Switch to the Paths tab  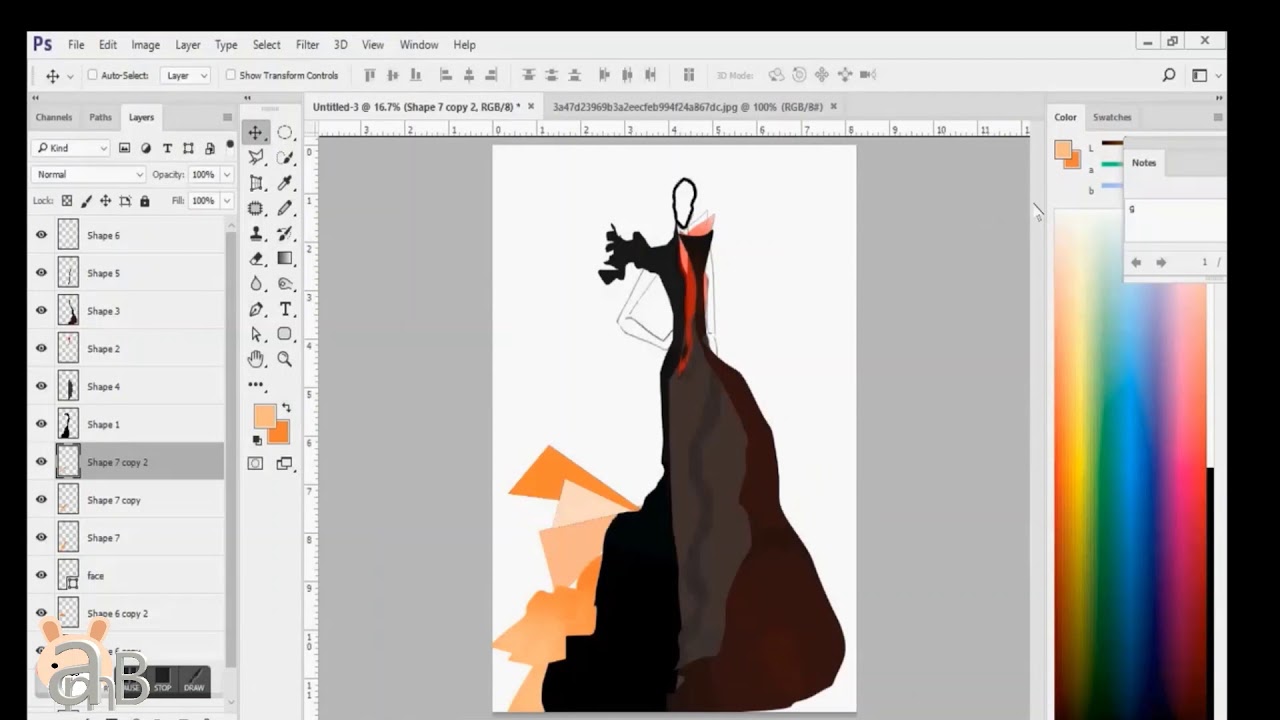tap(100, 117)
